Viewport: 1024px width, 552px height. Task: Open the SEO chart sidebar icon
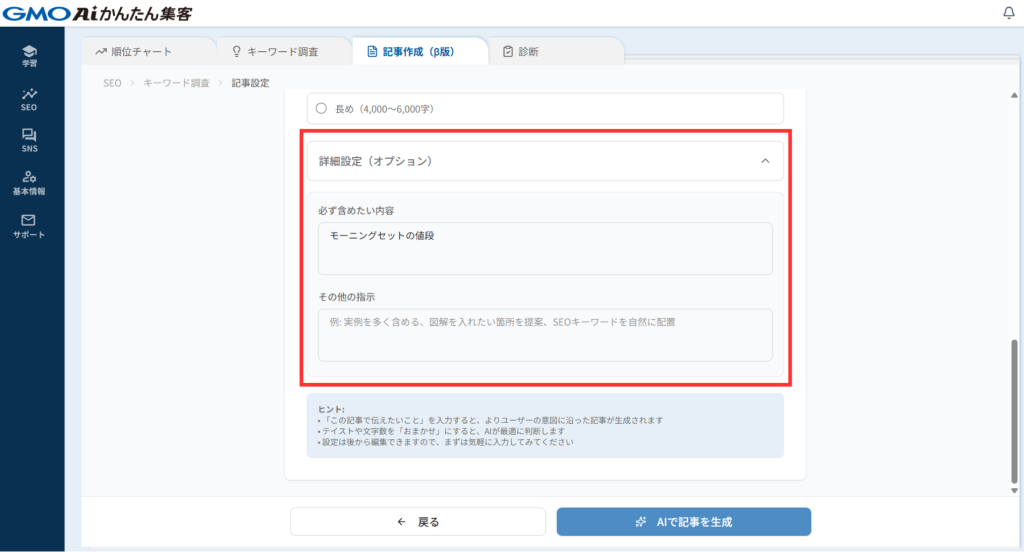click(x=29, y=98)
